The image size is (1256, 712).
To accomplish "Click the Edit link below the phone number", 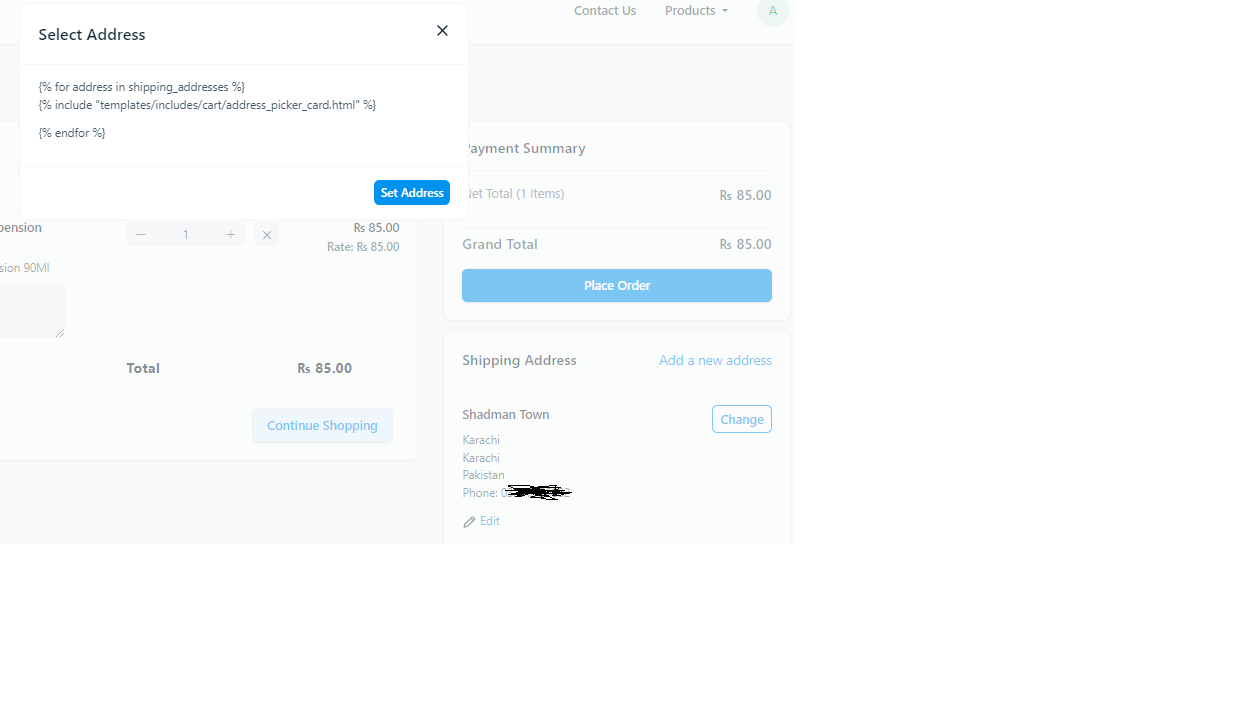I will (x=488, y=520).
